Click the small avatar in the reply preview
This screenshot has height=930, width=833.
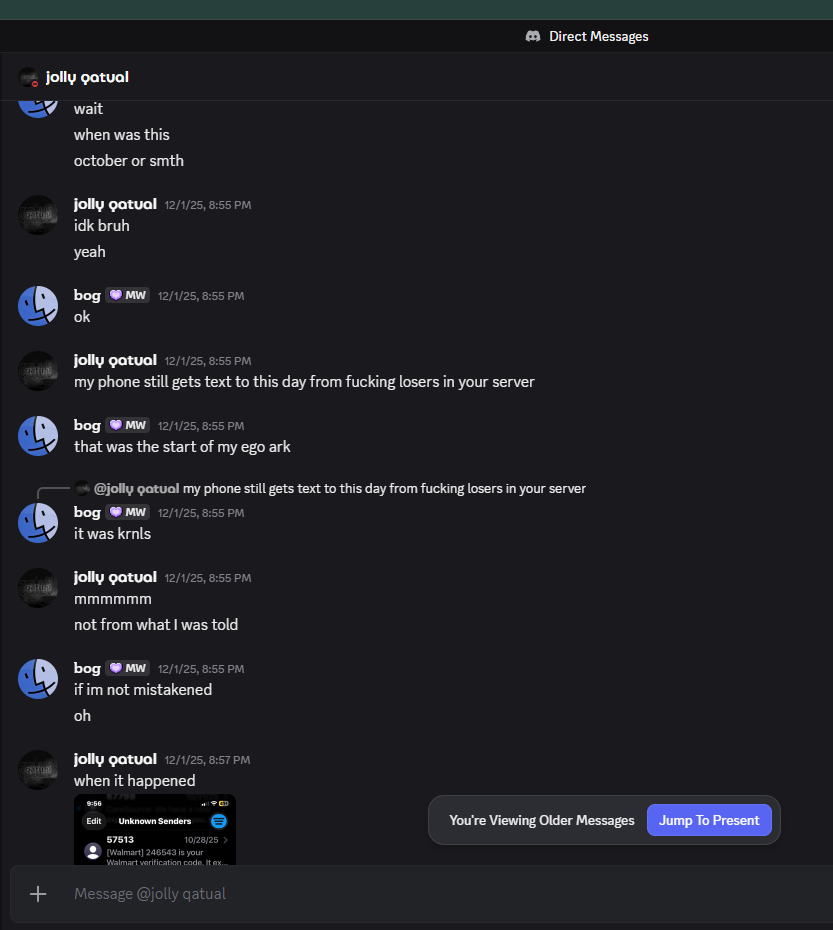click(82, 488)
